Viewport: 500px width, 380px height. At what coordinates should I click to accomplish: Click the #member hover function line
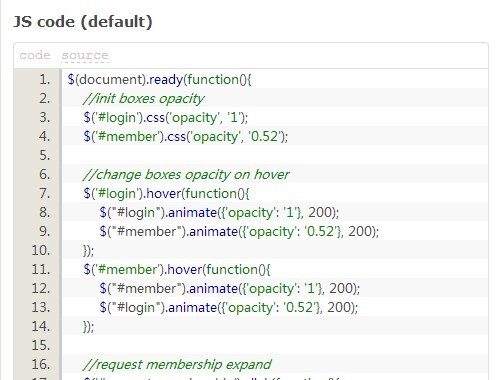tap(177, 270)
